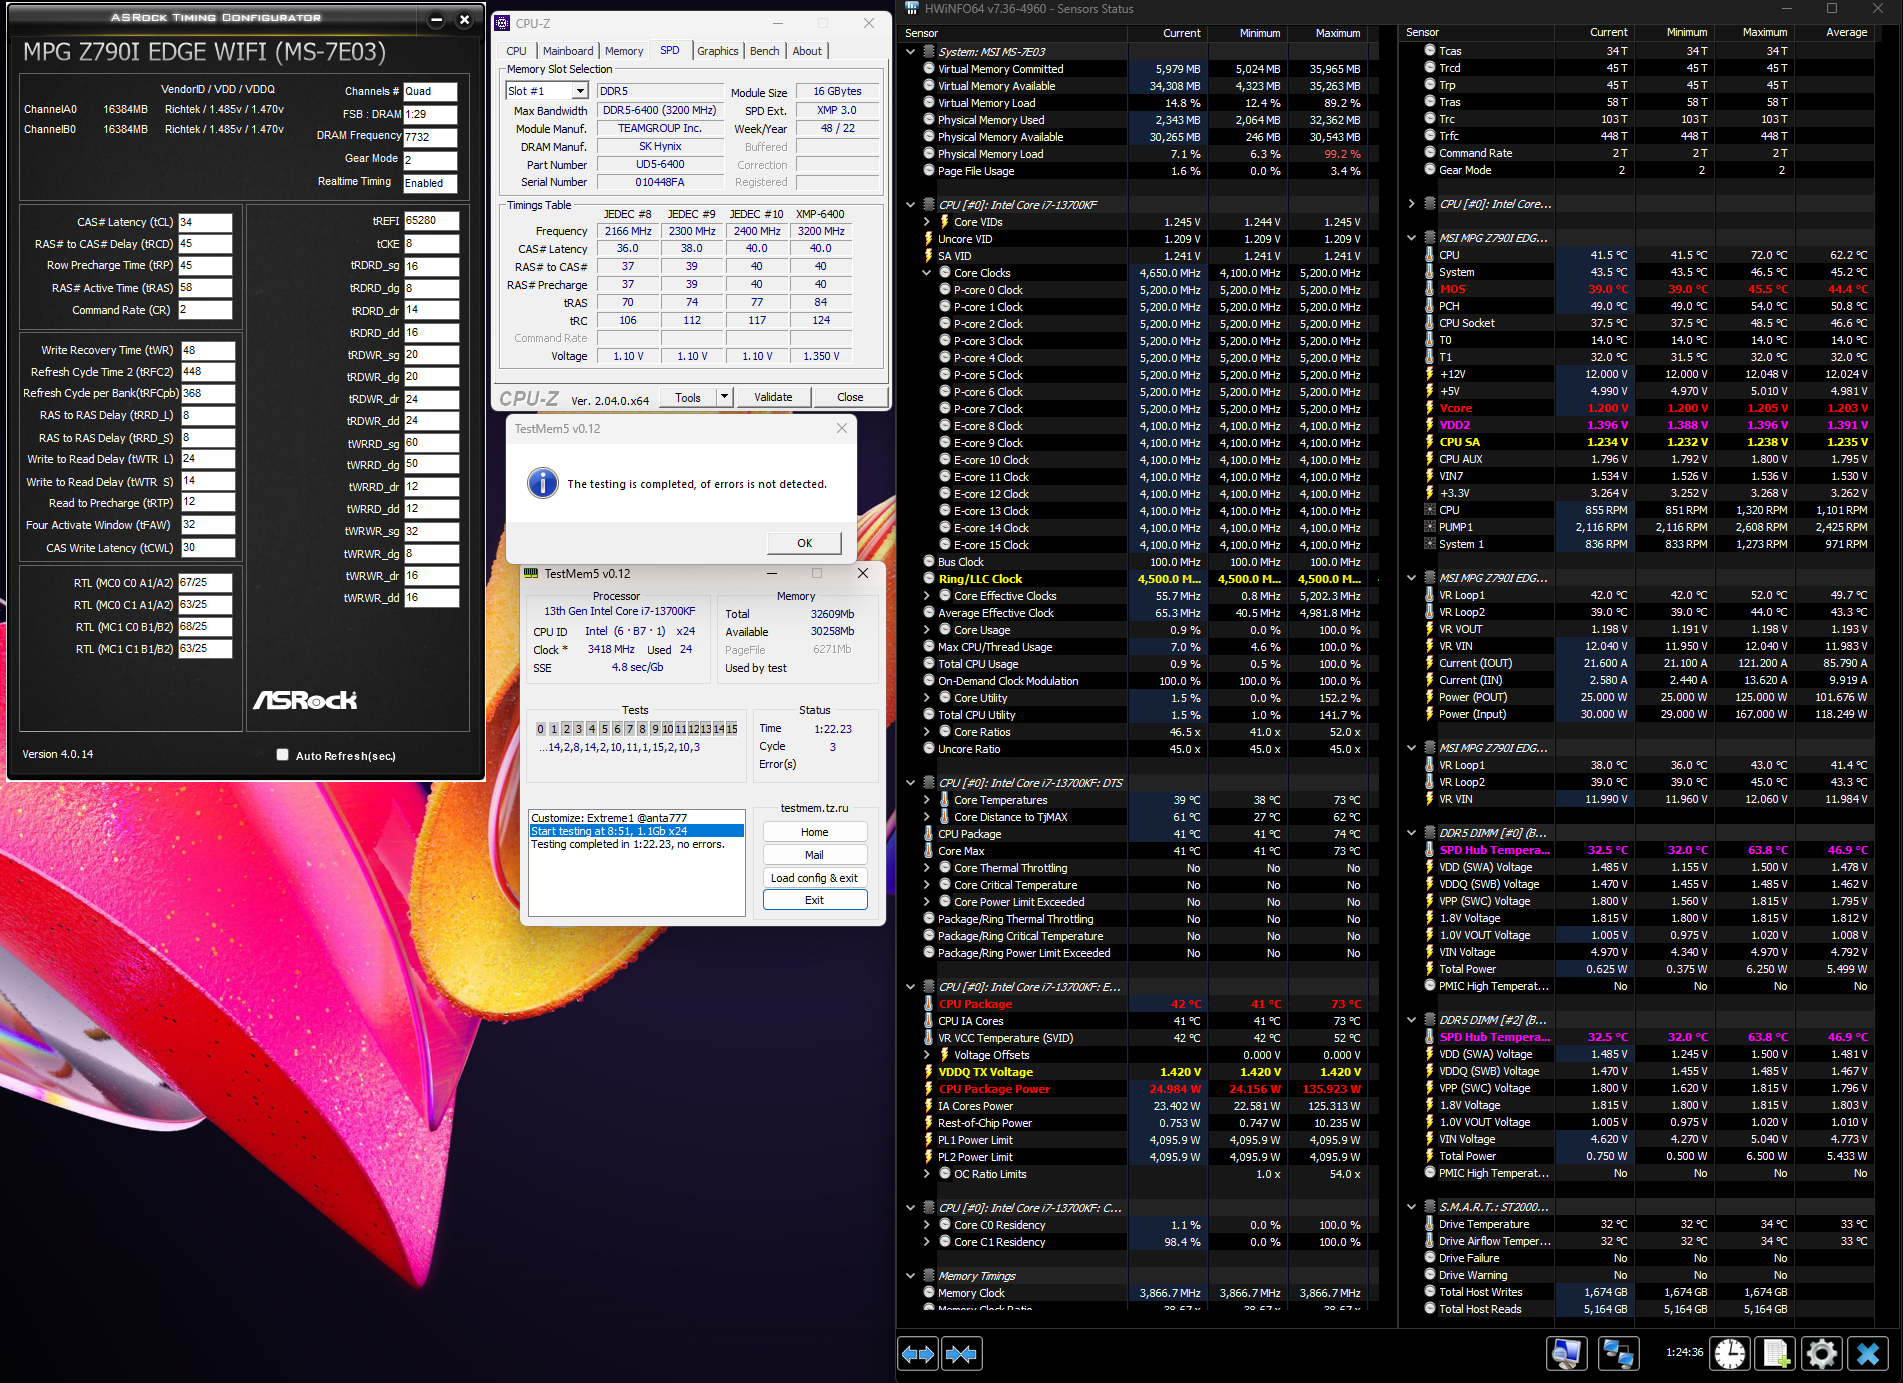Select 'Start testing at 8:51' log line
1903x1383 pixels.
(x=636, y=831)
